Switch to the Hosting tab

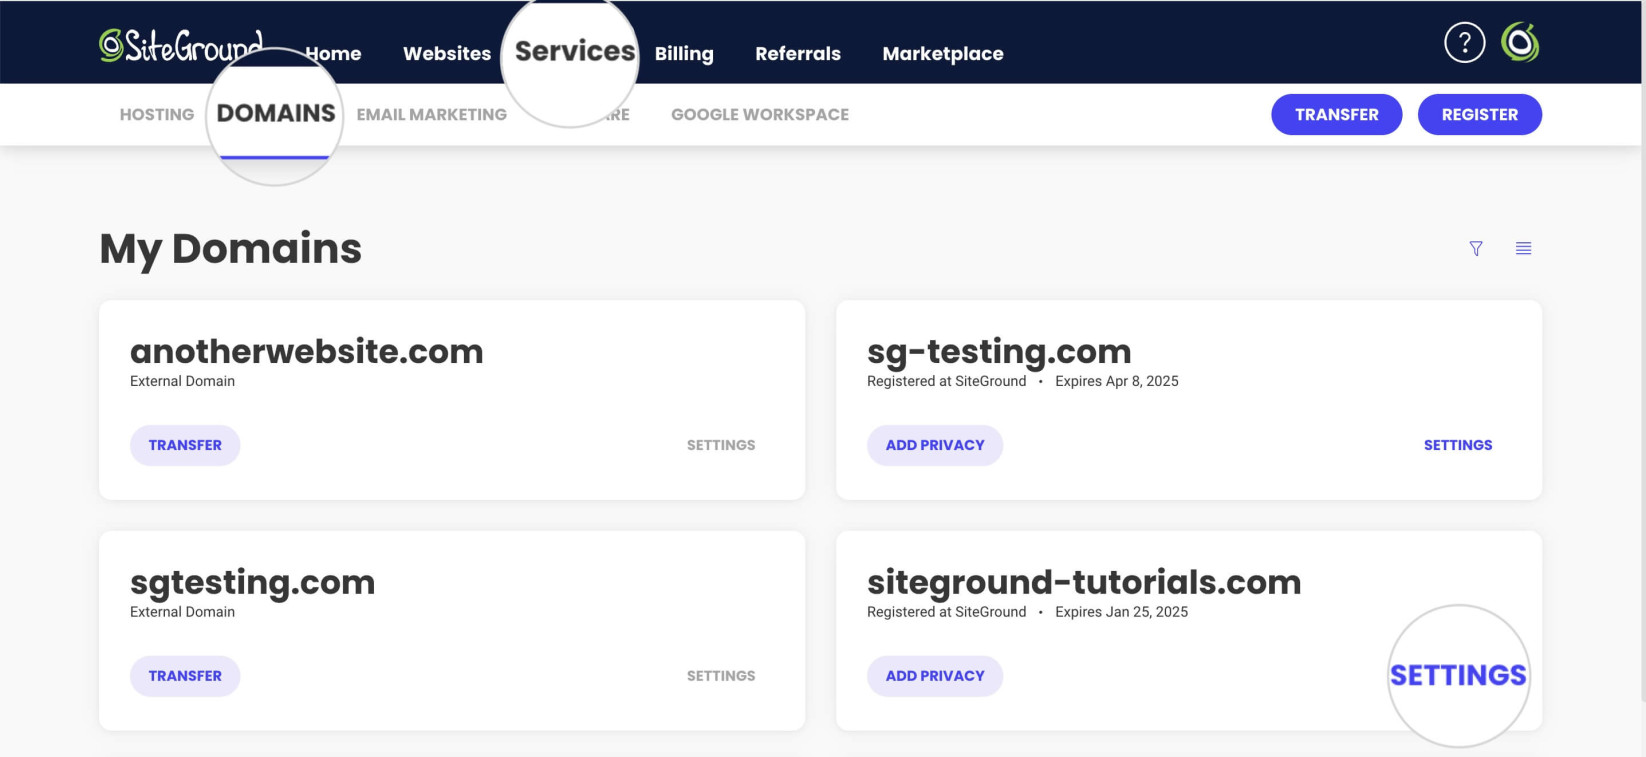pyautogui.click(x=157, y=114)
